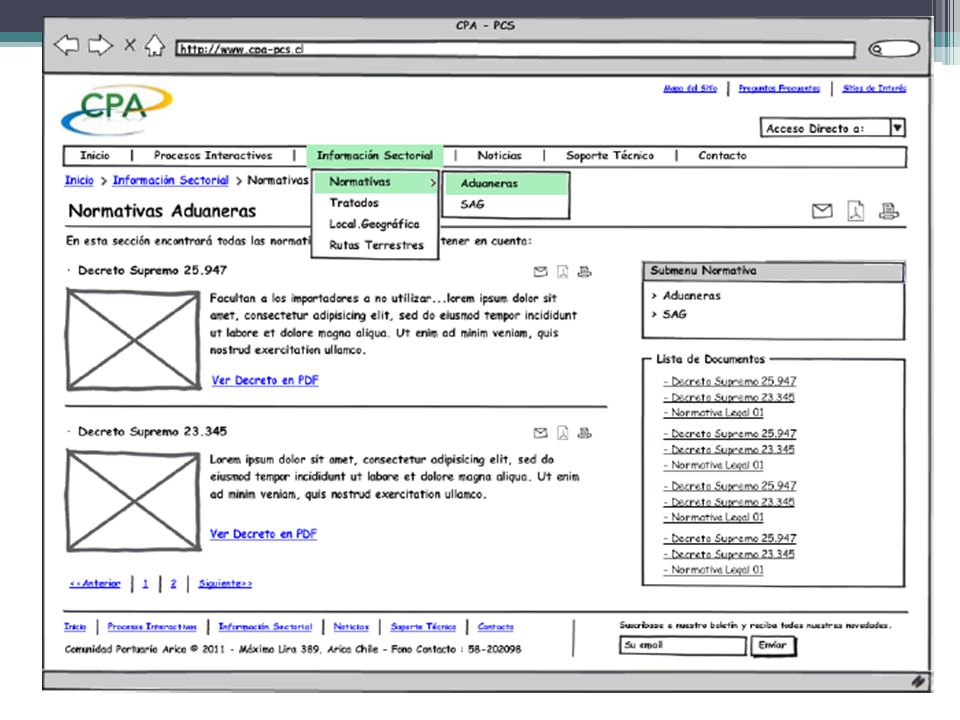Go to page 2 in pagination
This screenshot has height=720, width=960.
coord(173,583)
